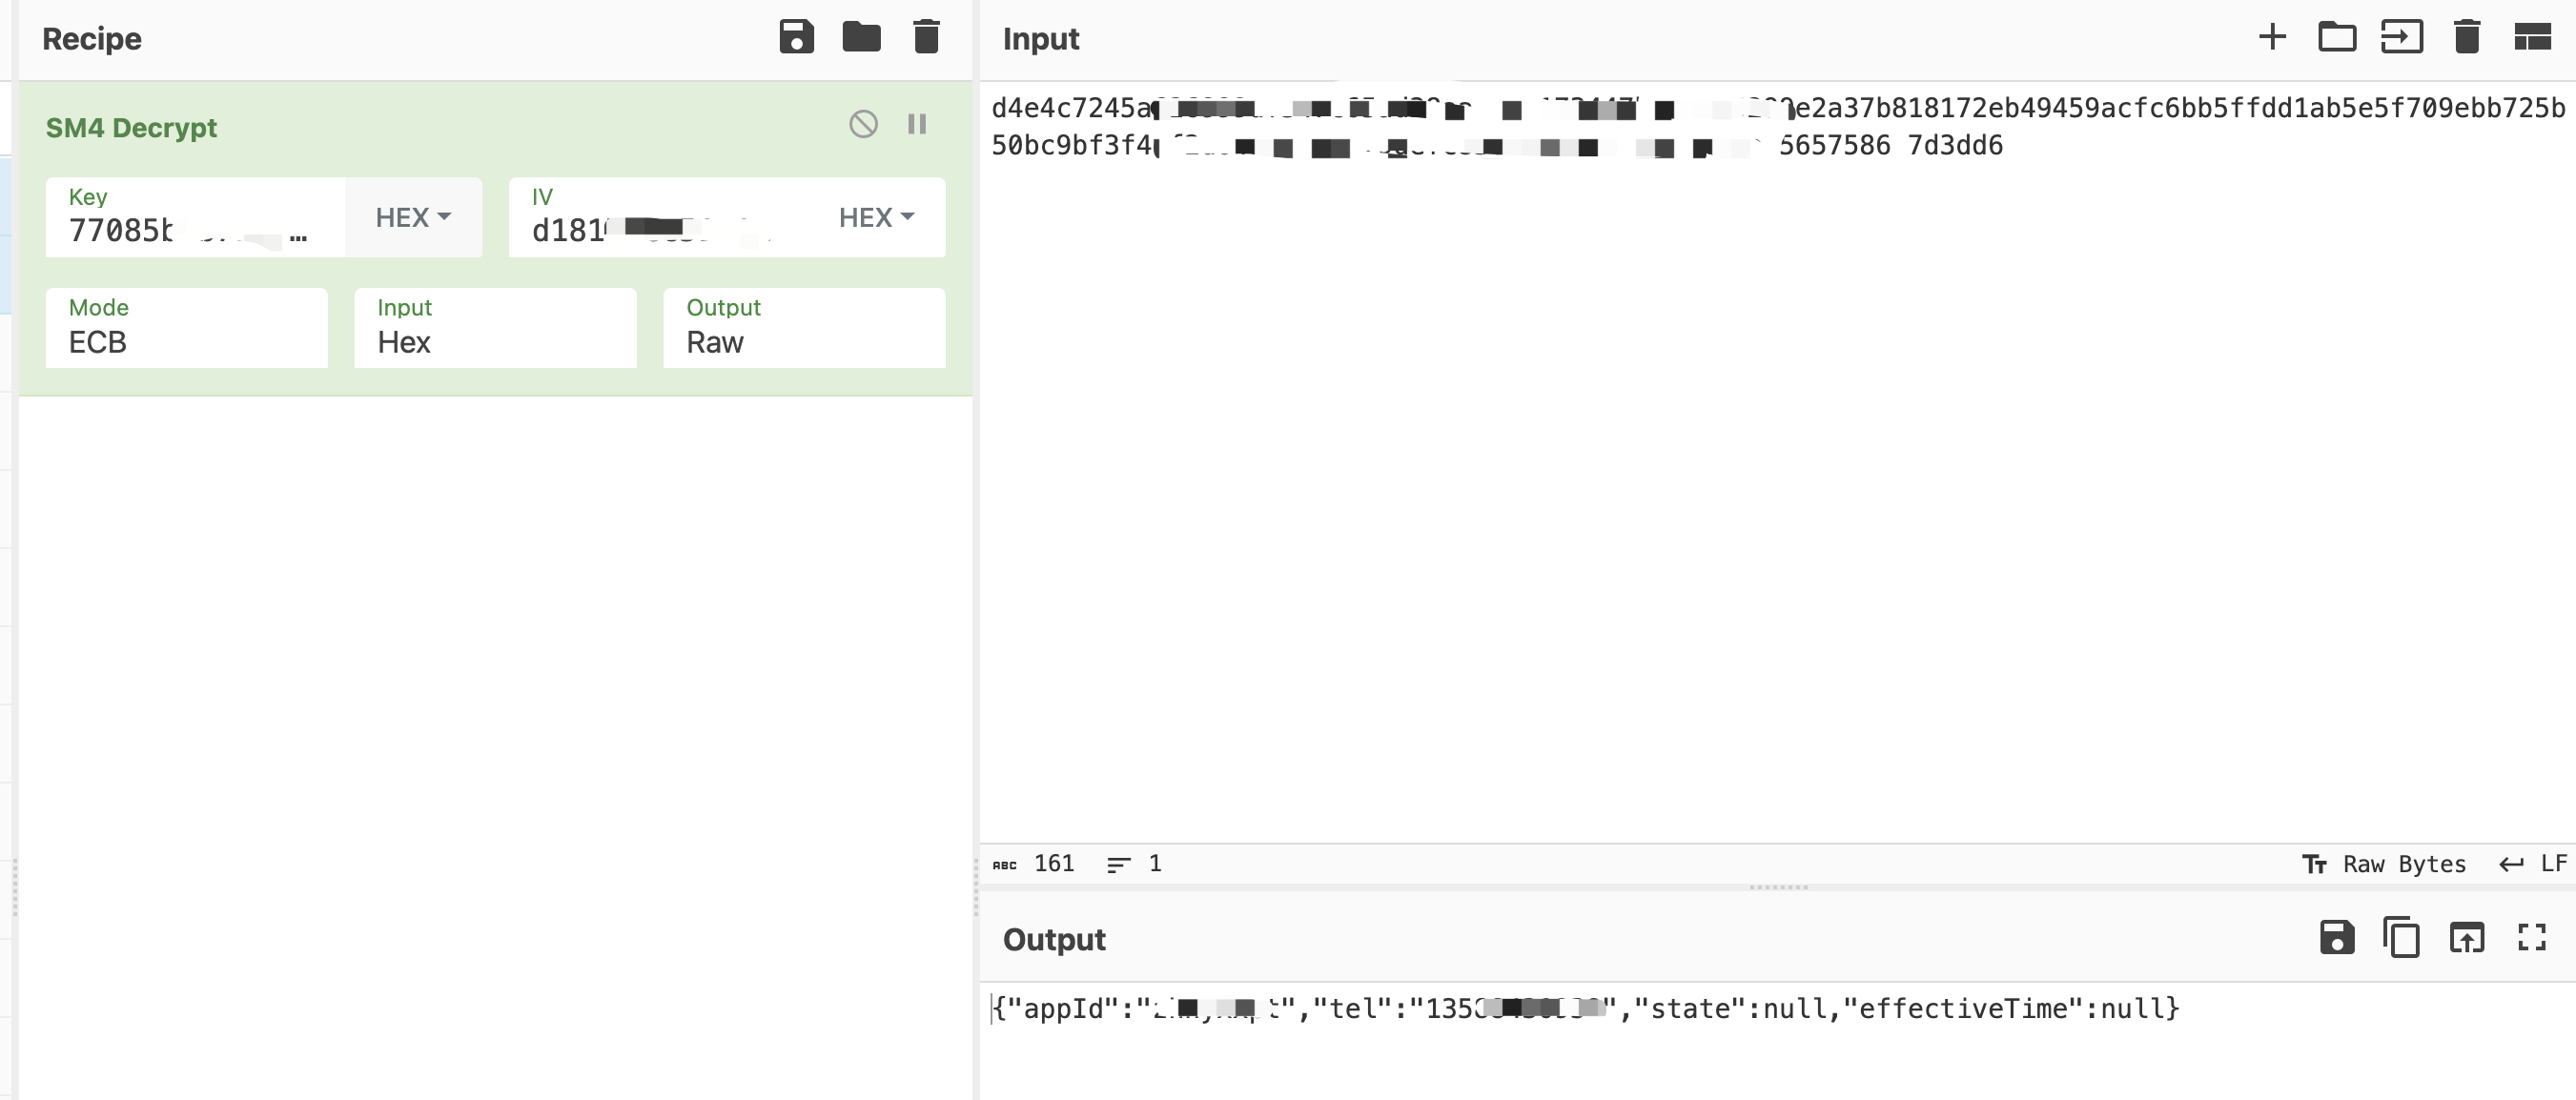Load a saved recipe via the folder icon

pyautogui.click(x=861, y=37)
